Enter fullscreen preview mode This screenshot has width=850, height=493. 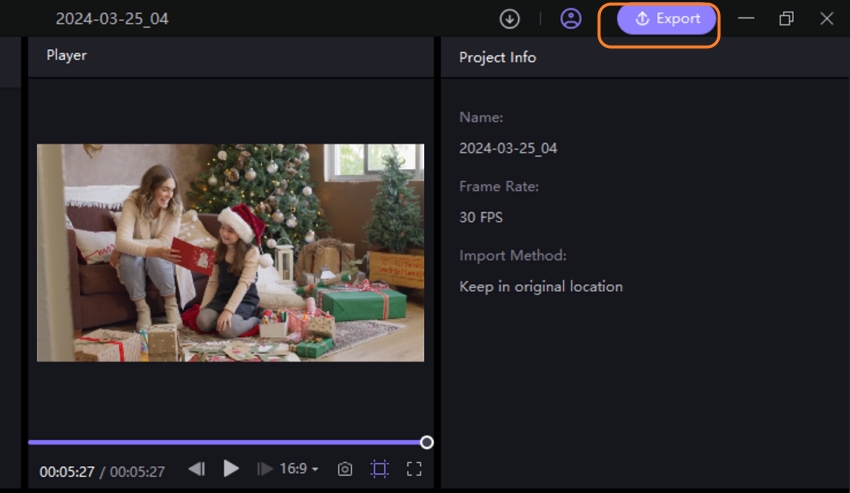point(414,469)
